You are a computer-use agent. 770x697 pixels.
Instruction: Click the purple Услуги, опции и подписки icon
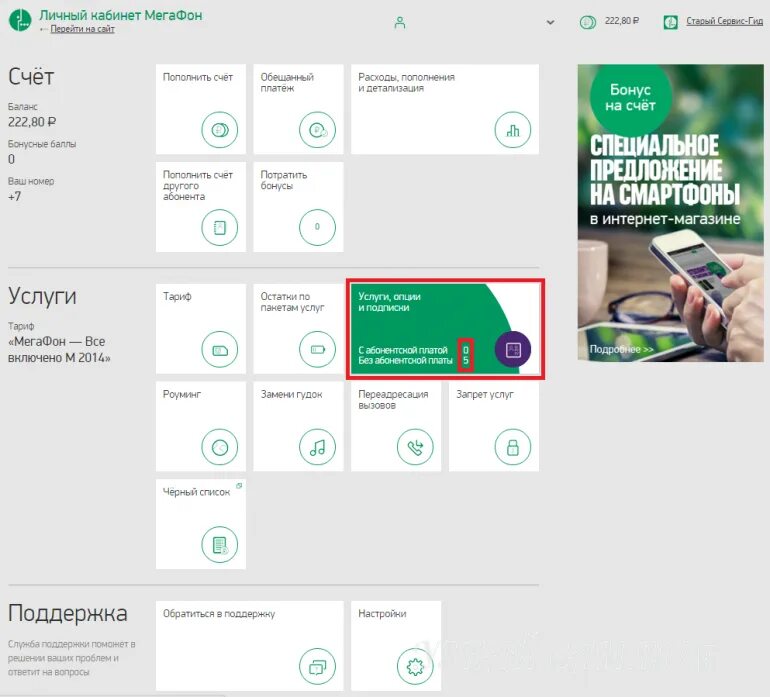coord(513,349)
